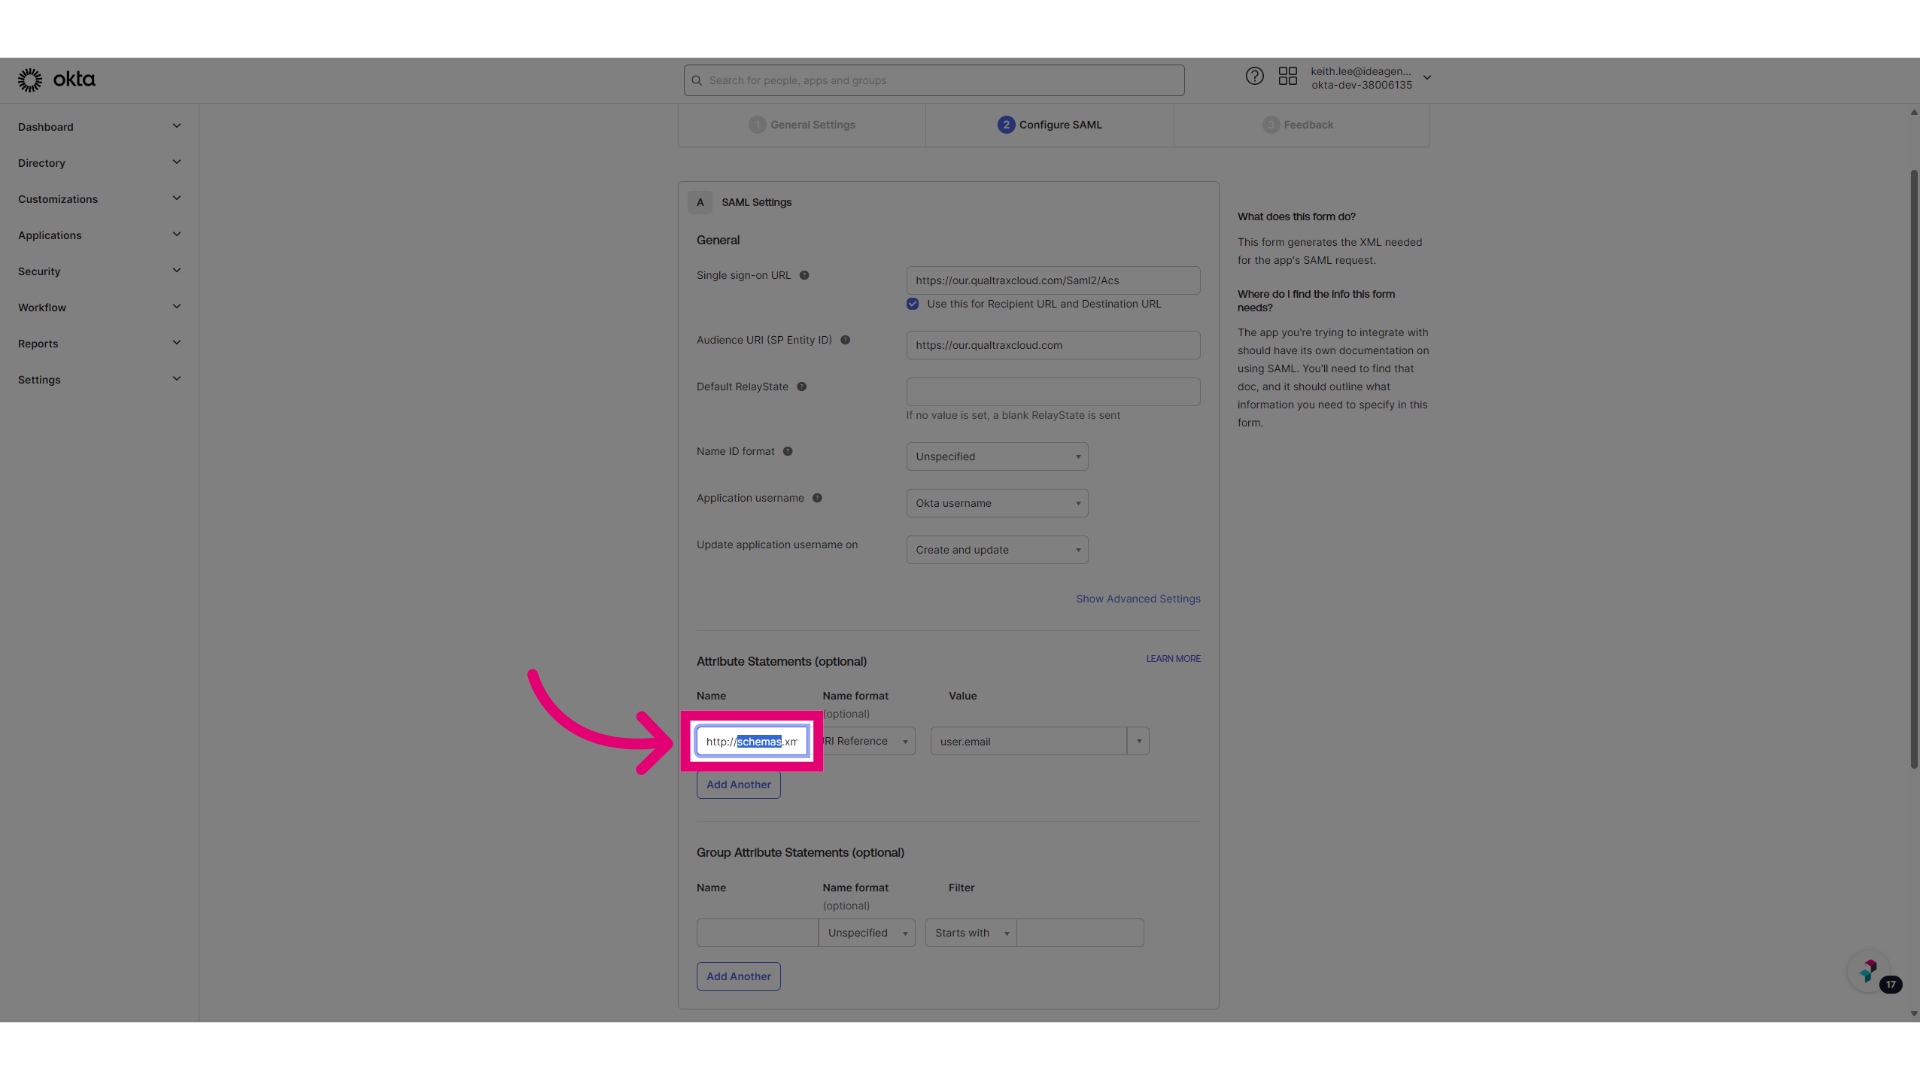The height and width of the screenshot is (1080, 1920).
Task: Click the user.email value field
Action: point(1028,741)
